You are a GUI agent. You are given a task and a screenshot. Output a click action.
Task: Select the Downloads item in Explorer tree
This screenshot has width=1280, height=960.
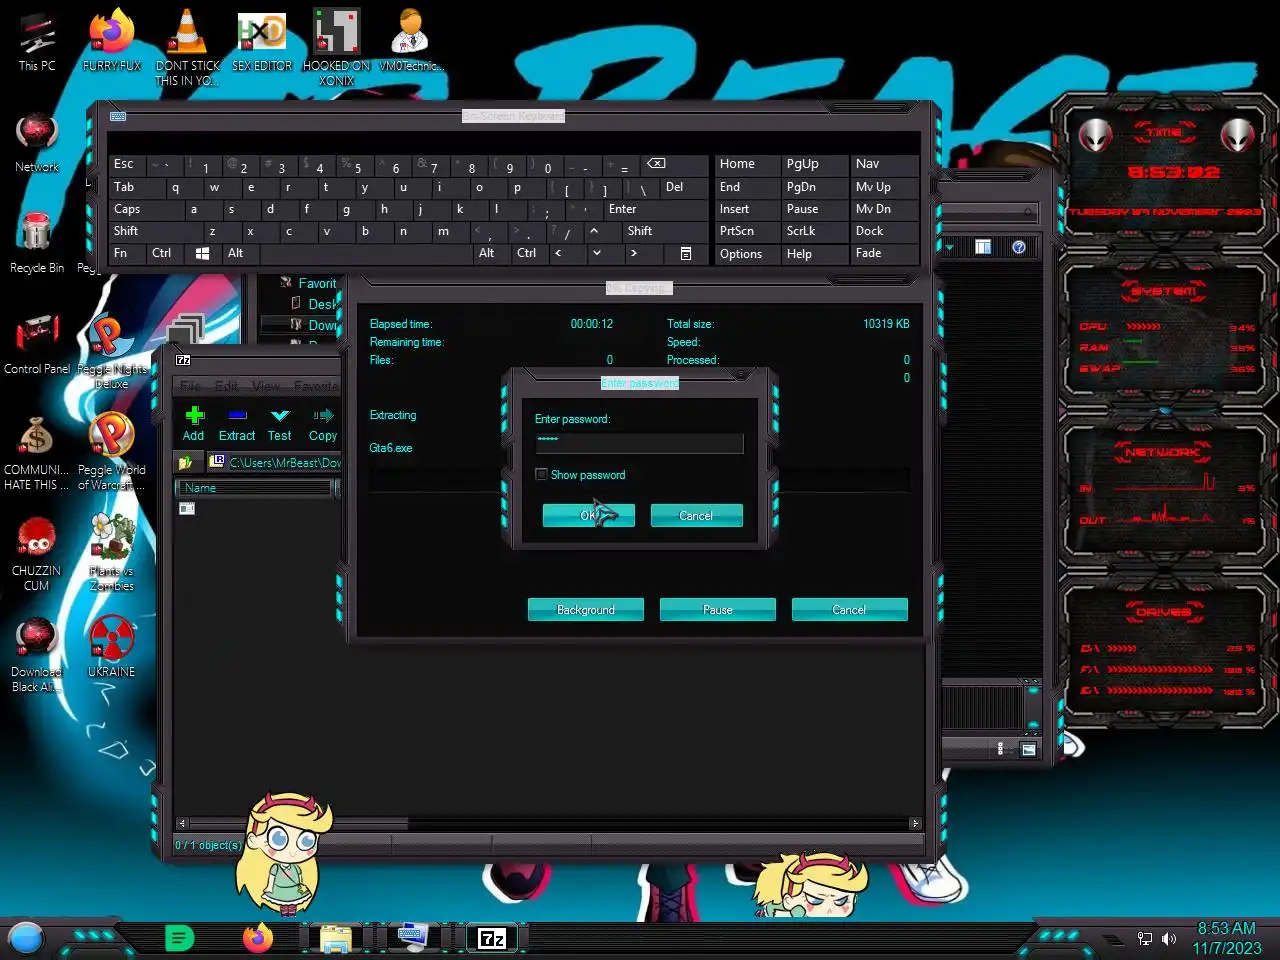(312, 325)
